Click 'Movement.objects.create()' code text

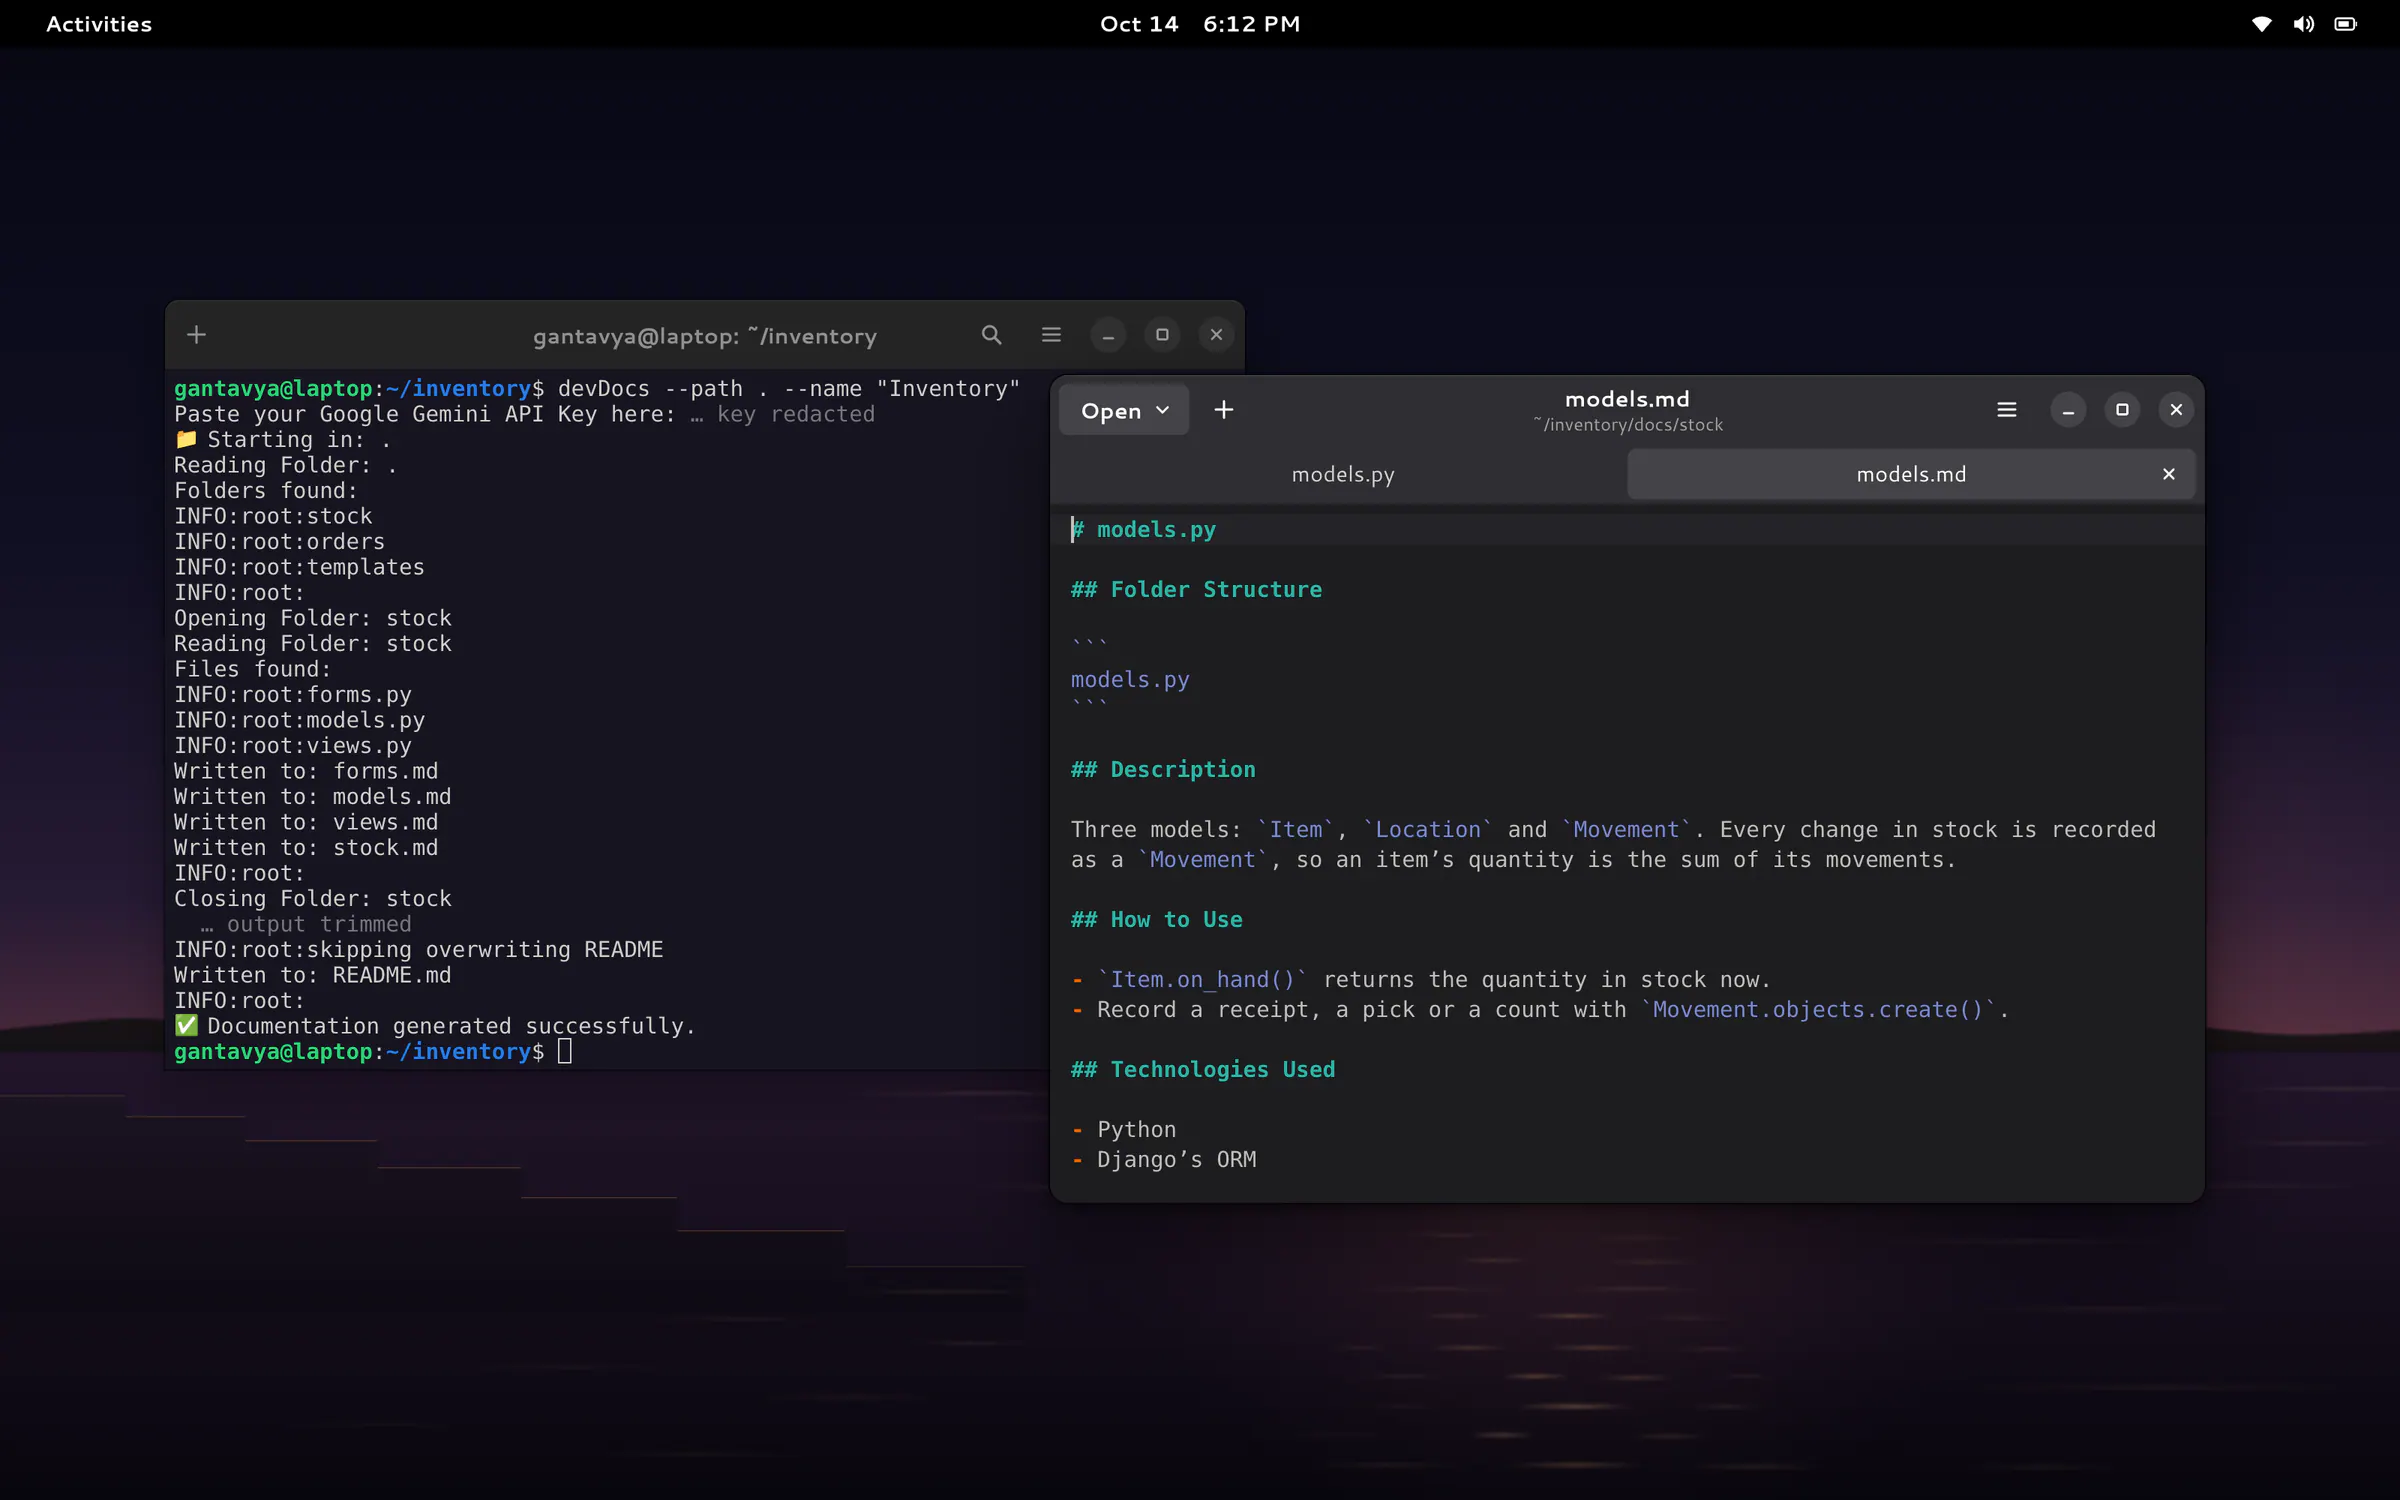[1818, 1010]
